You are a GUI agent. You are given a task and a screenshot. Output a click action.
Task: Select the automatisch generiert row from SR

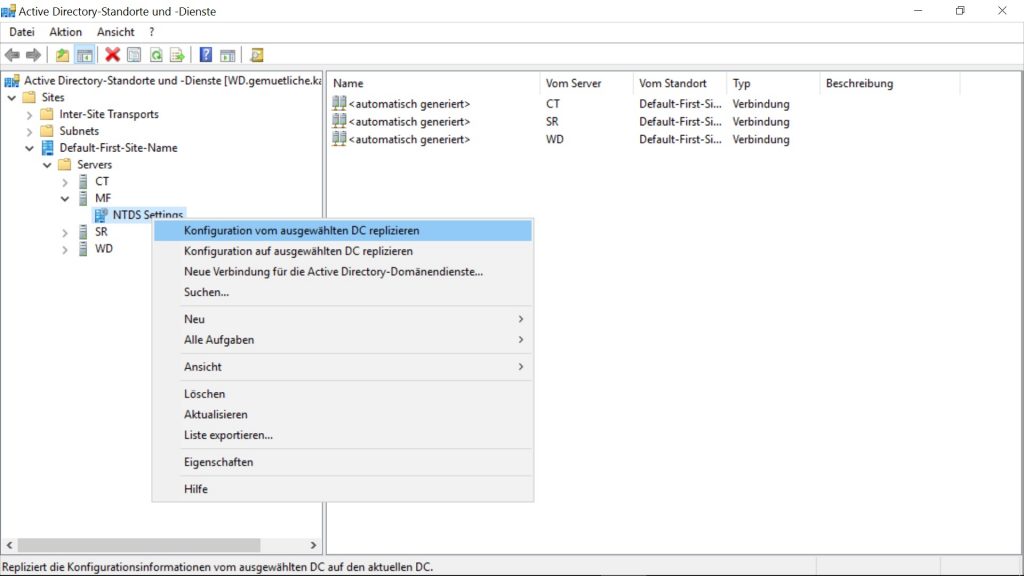(562, 121)
